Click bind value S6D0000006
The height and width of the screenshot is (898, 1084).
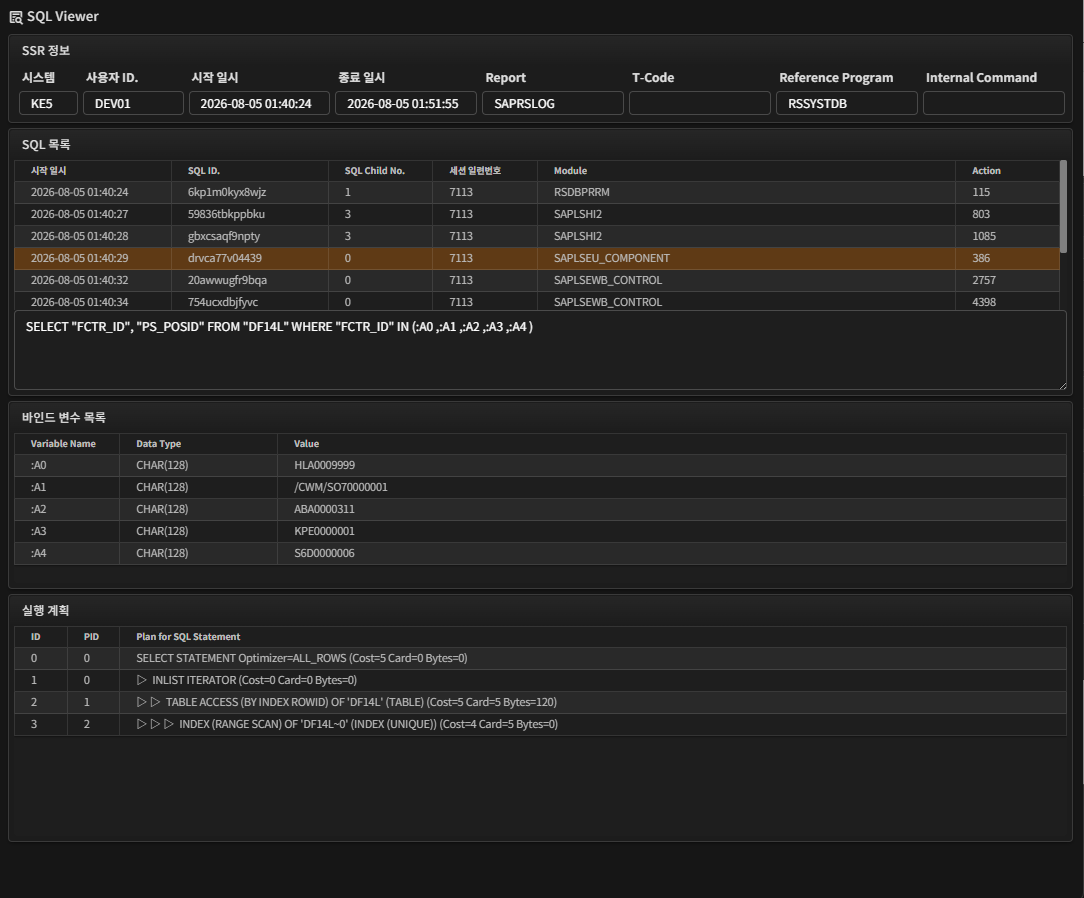[x=324, y=553]
